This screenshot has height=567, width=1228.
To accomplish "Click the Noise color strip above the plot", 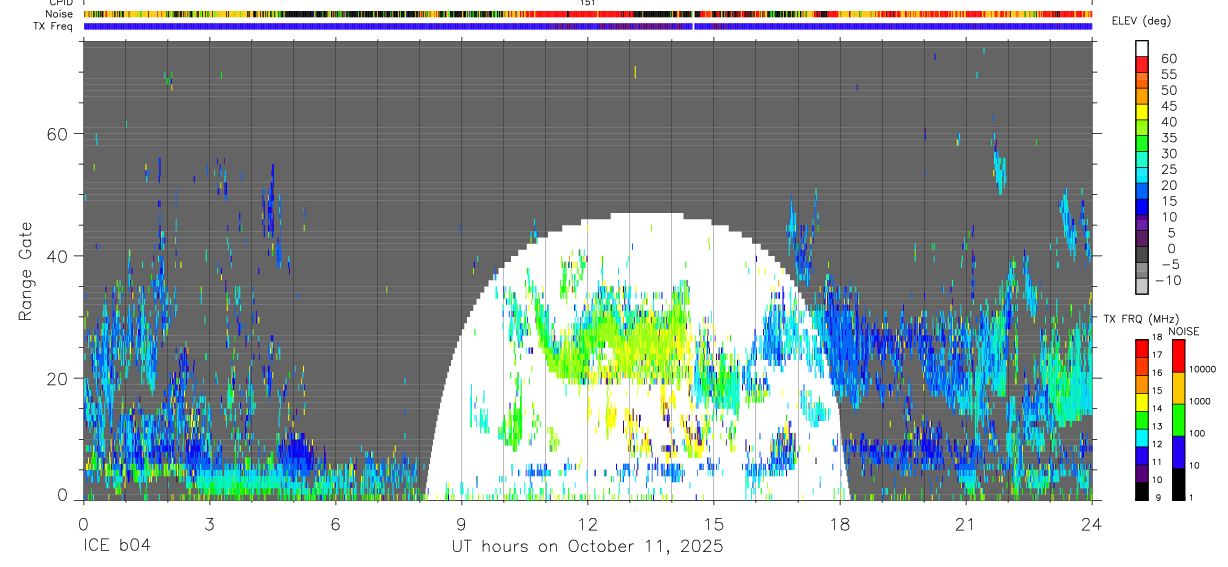I will [x=588, y=14].
